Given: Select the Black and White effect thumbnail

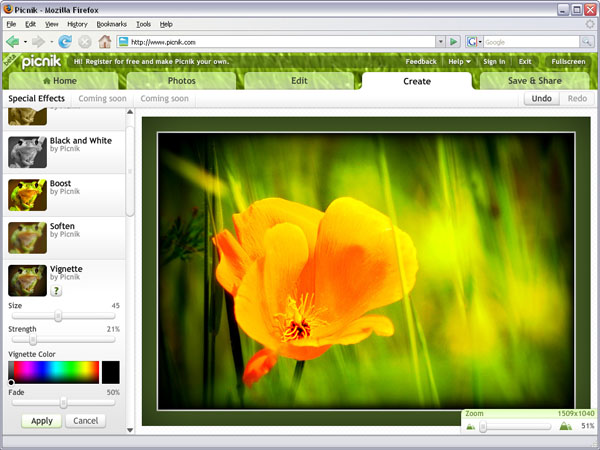Looking at the screenshot, I should pyautogui.click(x=28, y=152).
